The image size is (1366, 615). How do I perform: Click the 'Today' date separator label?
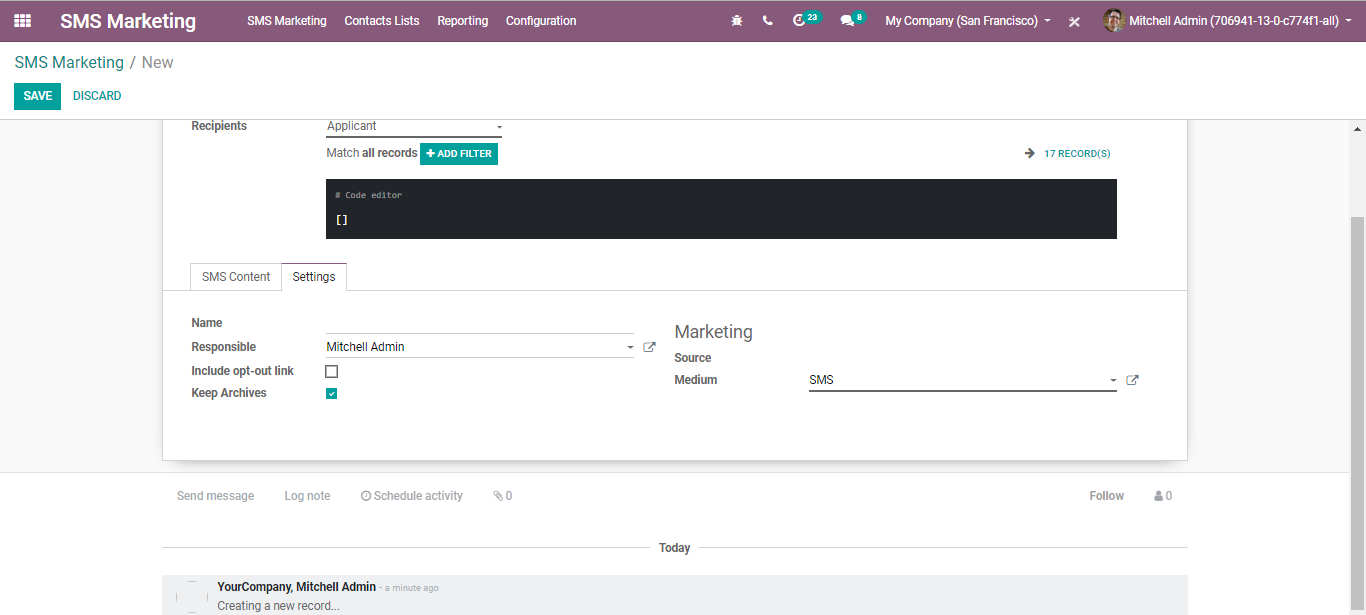[x=675, y=548]
